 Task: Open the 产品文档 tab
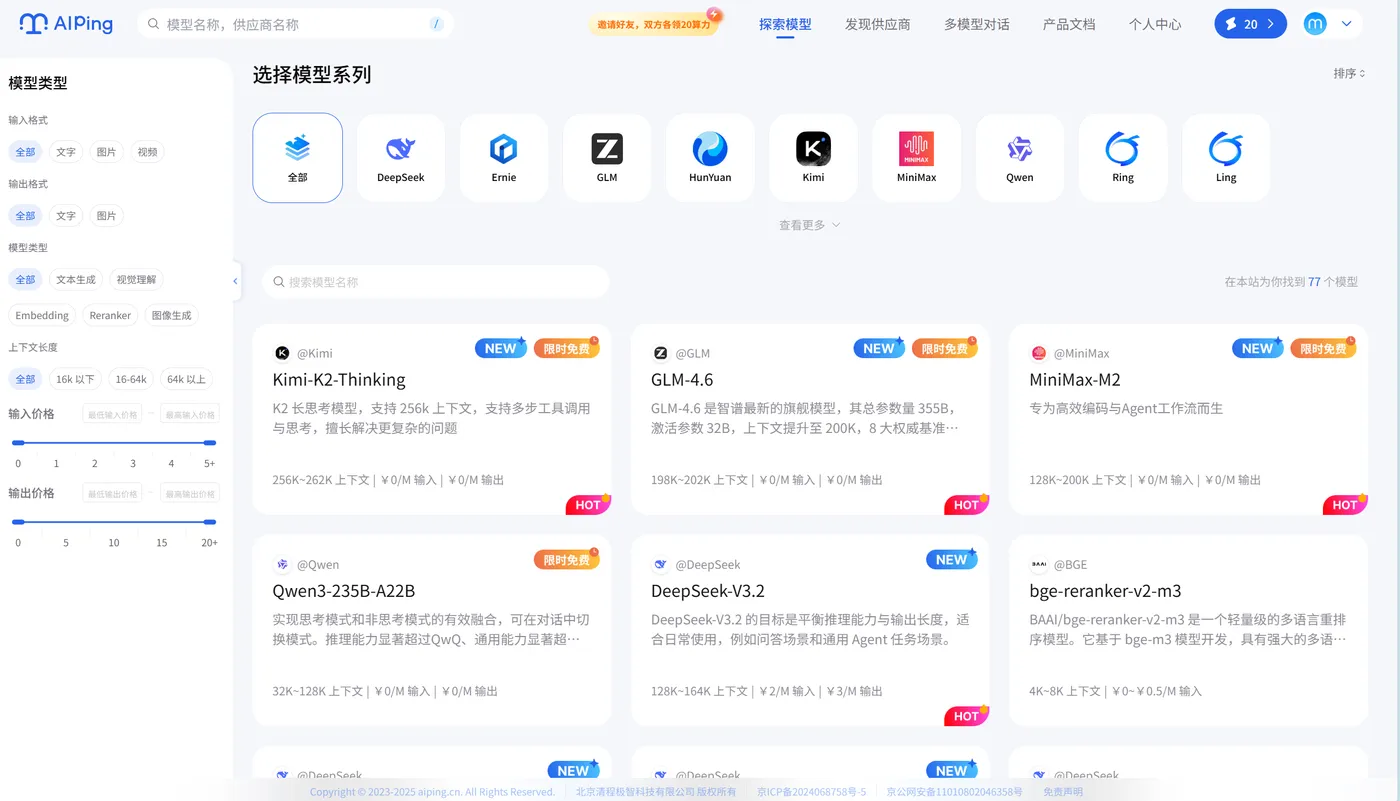point(1069,24)
